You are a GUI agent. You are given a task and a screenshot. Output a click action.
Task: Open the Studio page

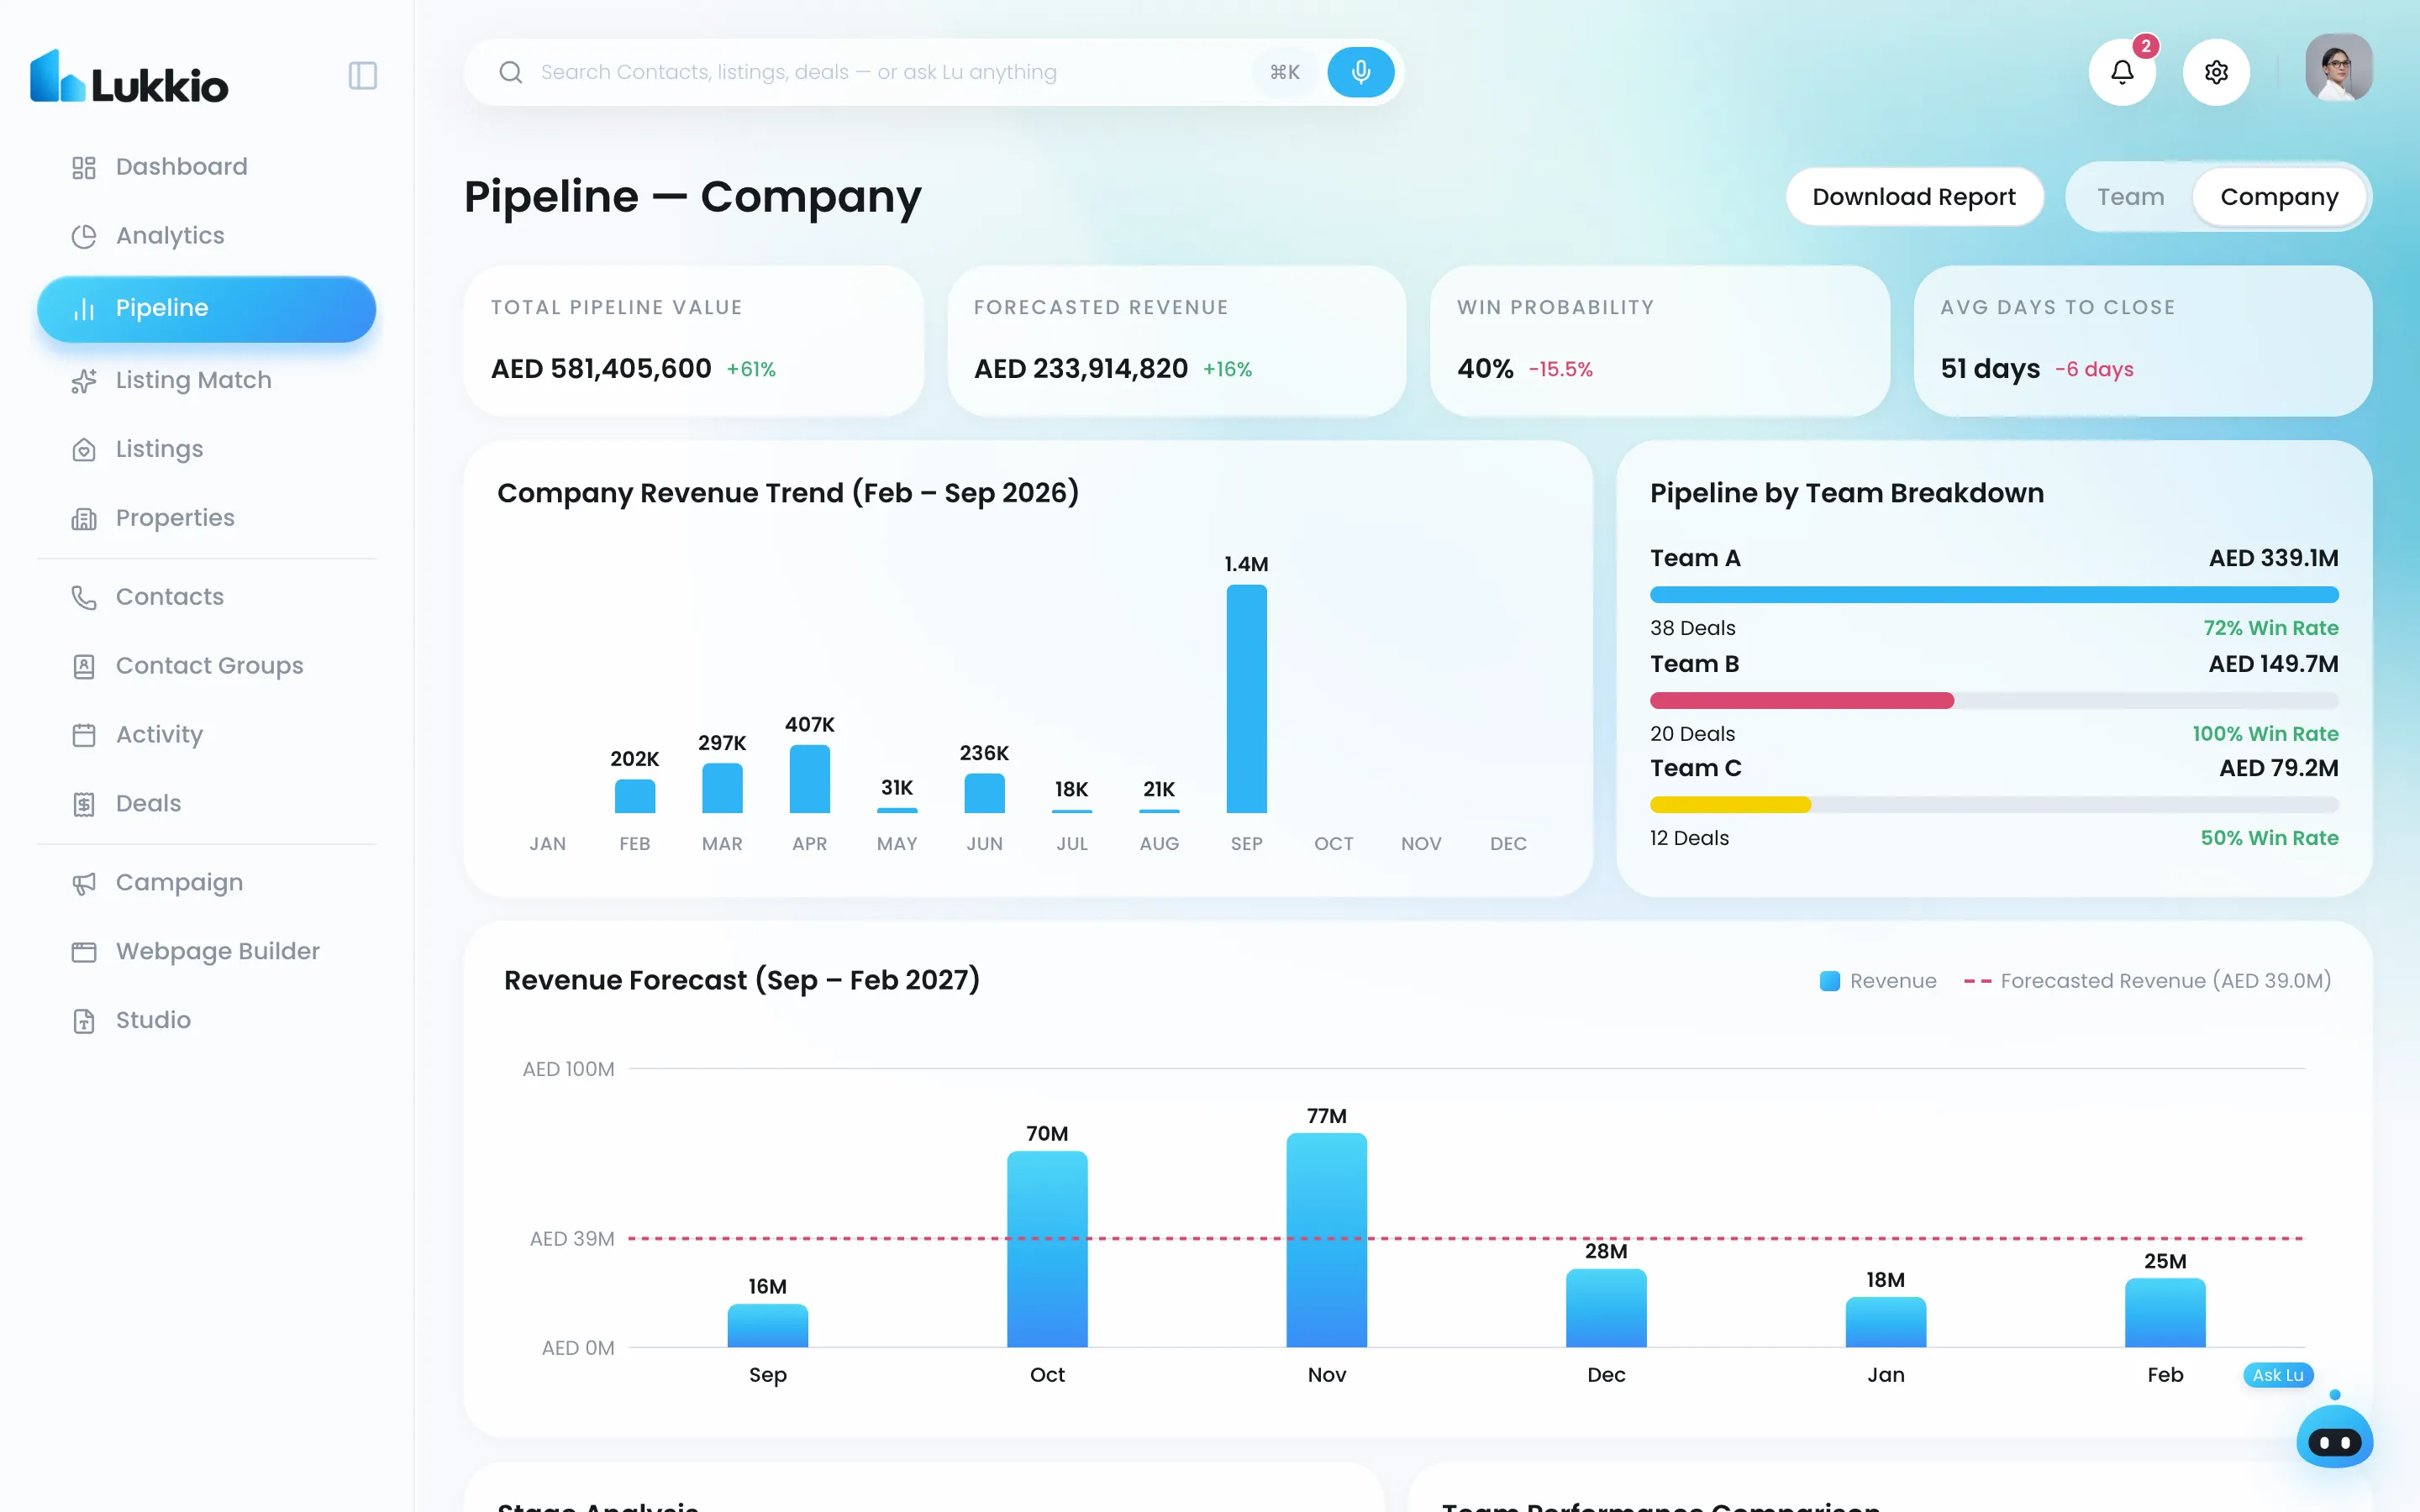click(207, 1021)
